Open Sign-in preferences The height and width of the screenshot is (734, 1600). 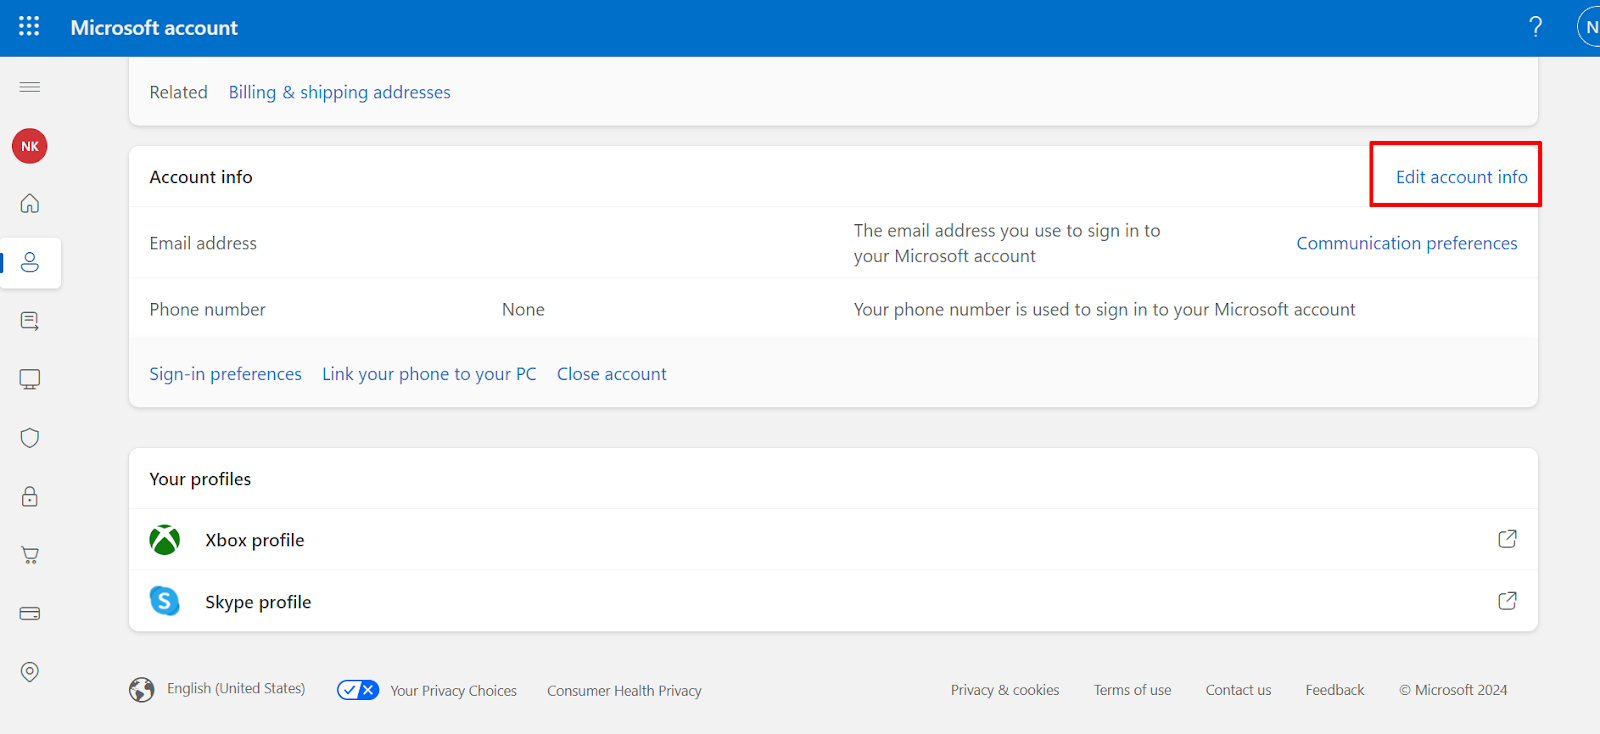225,374
